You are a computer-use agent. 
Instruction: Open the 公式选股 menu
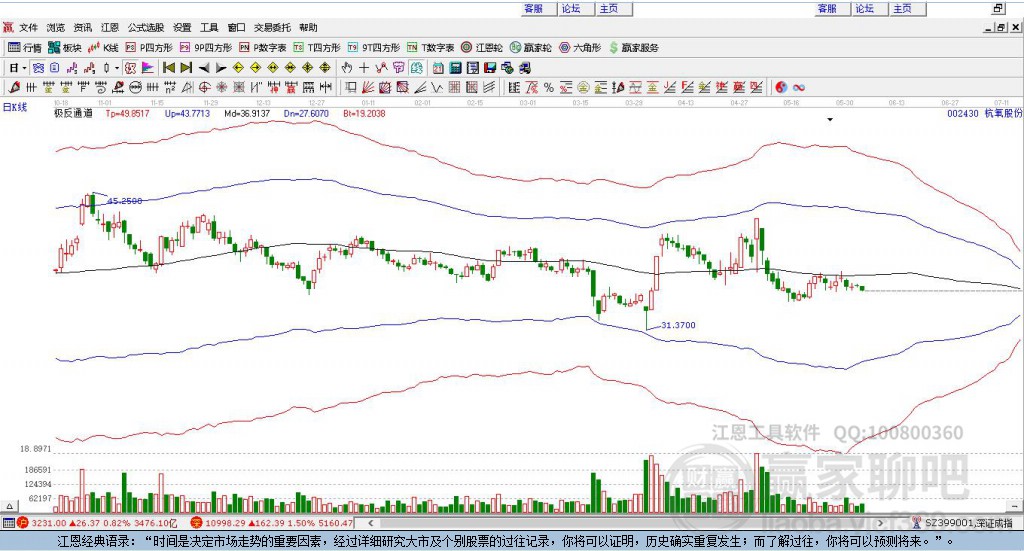click(146, 27)
